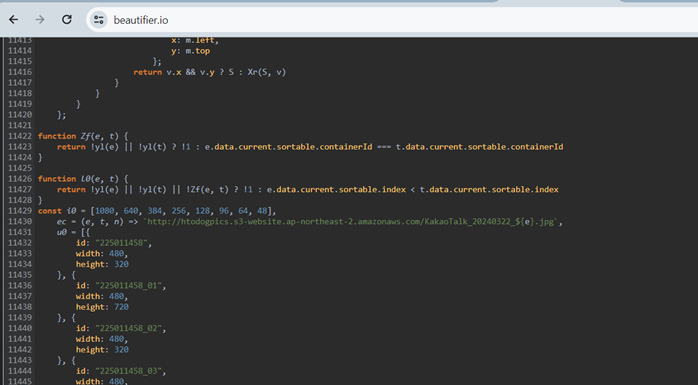Click height value 720
This screenshot has height=385, width=698.
pos(122,307)
